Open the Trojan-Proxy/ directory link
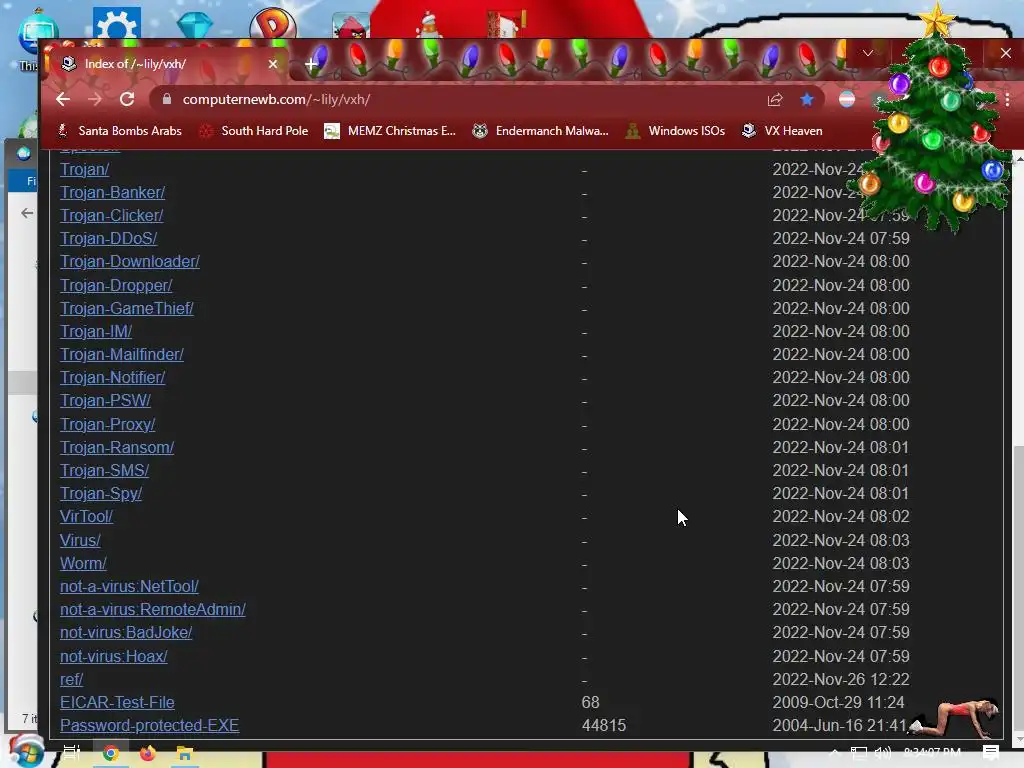Image resolution: width=1024 pixels, height=768 pixels. pos(108,424)
